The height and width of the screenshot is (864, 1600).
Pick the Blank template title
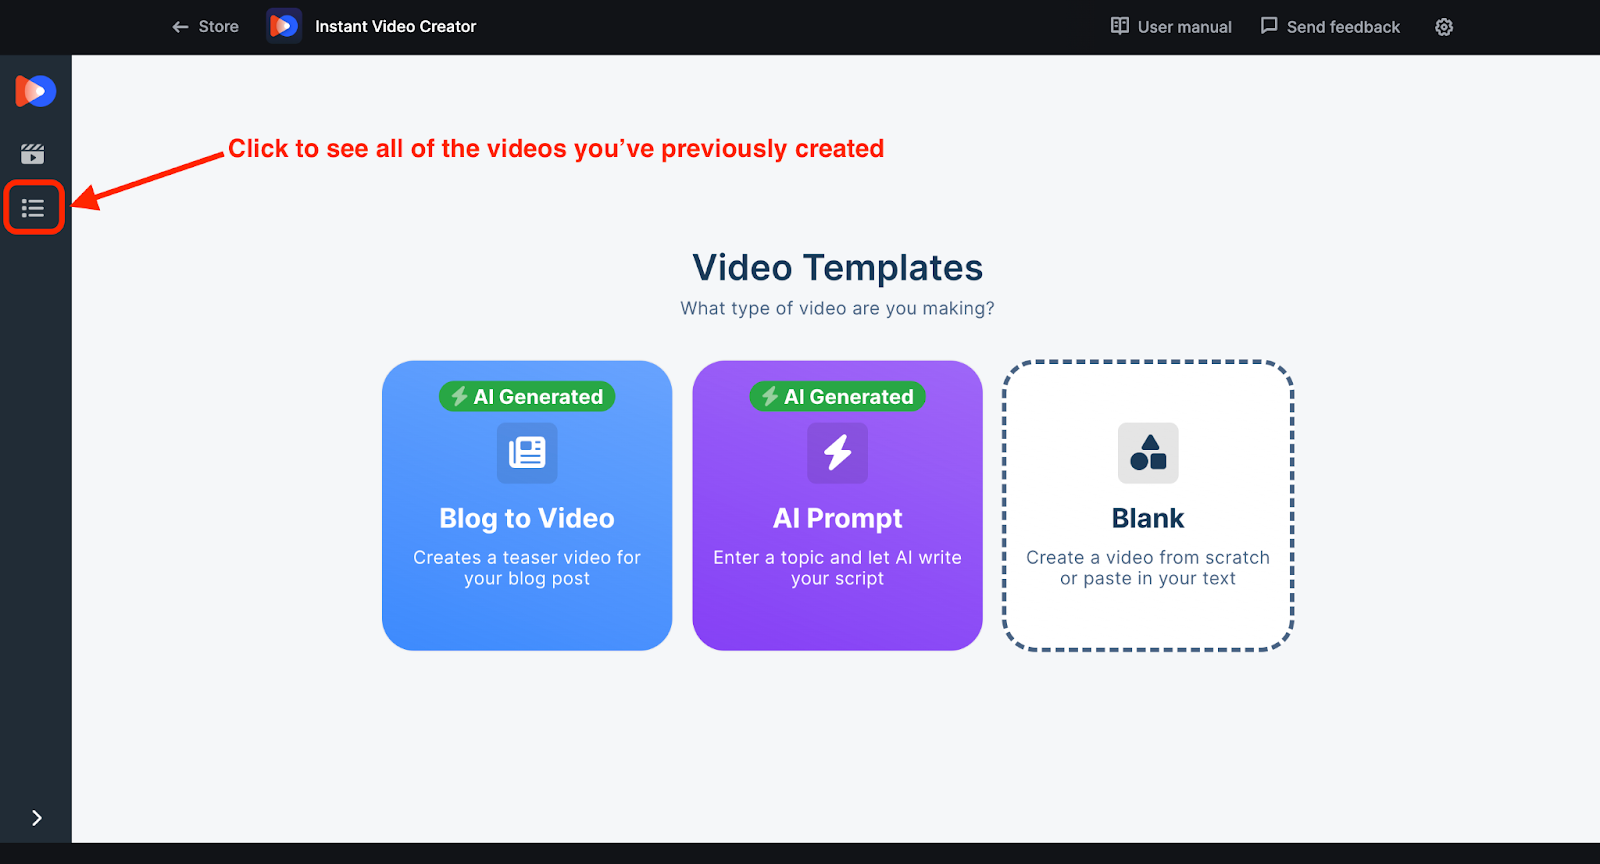tap(1148, 518)
